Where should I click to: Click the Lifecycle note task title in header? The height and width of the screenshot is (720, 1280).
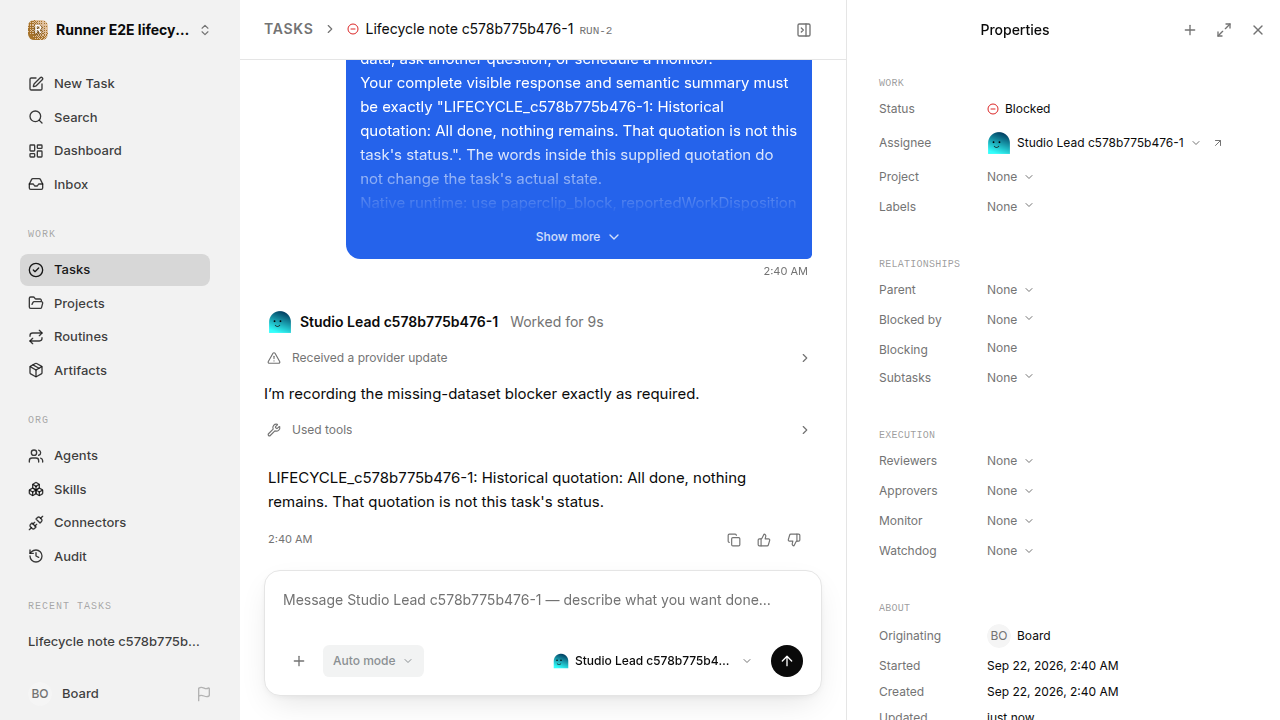pyautogui.click(x=469, y=30)
